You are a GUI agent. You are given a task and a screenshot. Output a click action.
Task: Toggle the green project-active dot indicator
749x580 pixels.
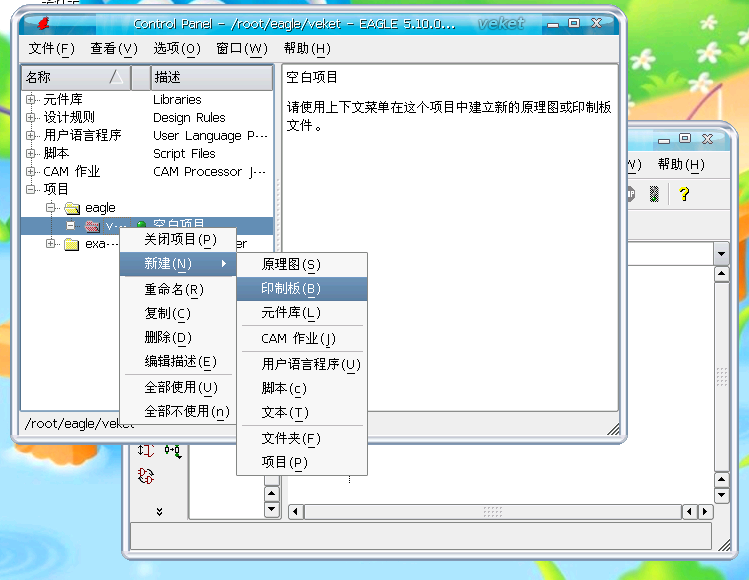point(141,225)
